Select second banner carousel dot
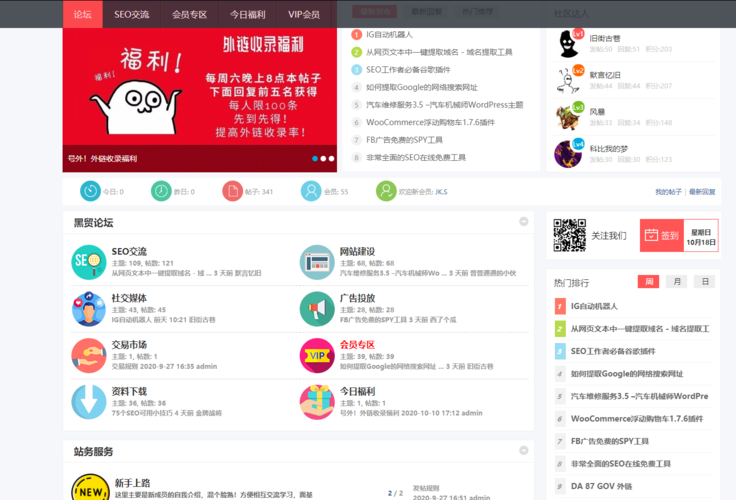 pyautogui.click(x=323, y=159)
